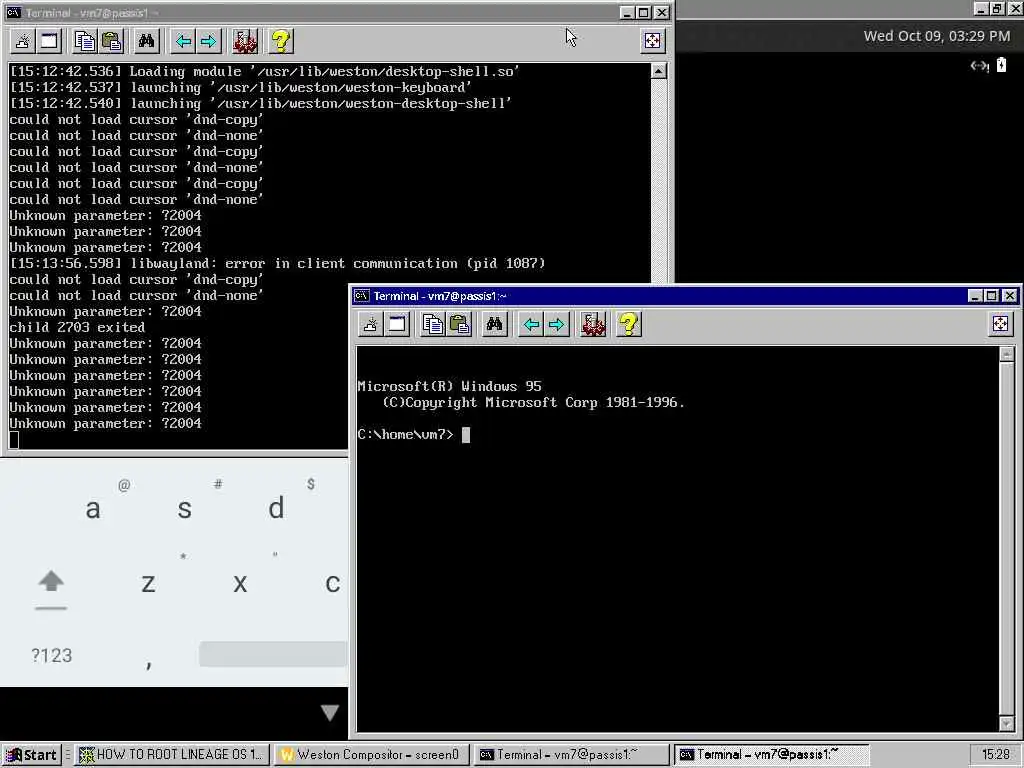Go to next tab in front Windows 95 terminal

(557, 324)
